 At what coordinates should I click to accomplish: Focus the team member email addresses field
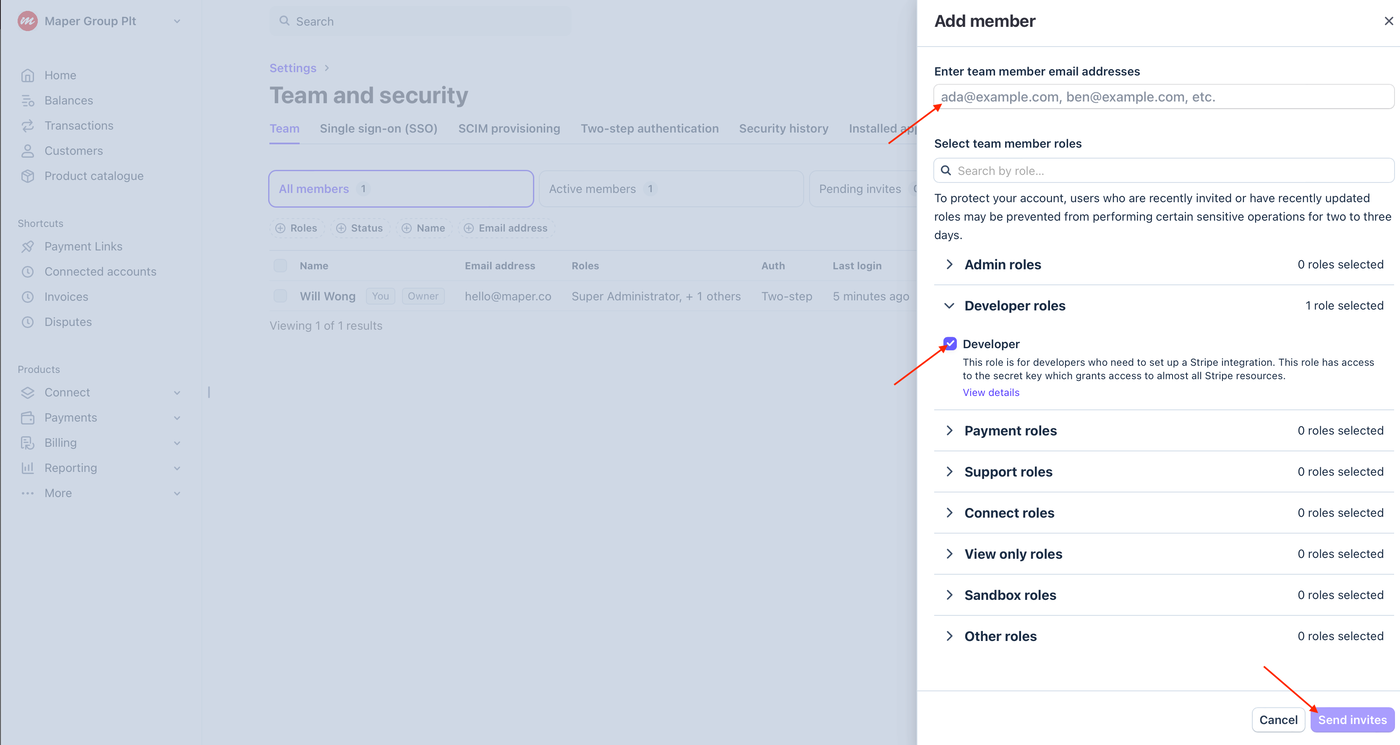click(x=1164, y=97)
